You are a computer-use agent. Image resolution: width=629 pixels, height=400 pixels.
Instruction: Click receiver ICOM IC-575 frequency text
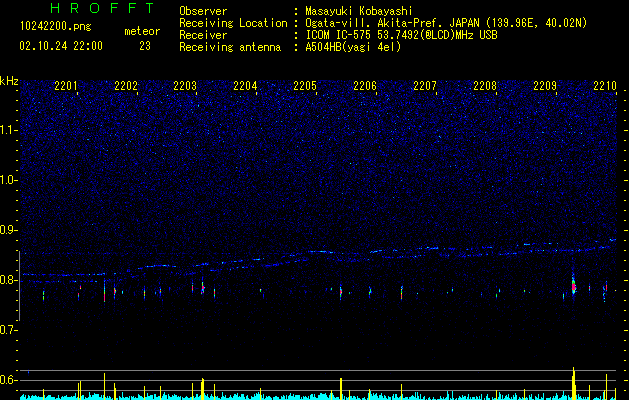tap(401, 35)
